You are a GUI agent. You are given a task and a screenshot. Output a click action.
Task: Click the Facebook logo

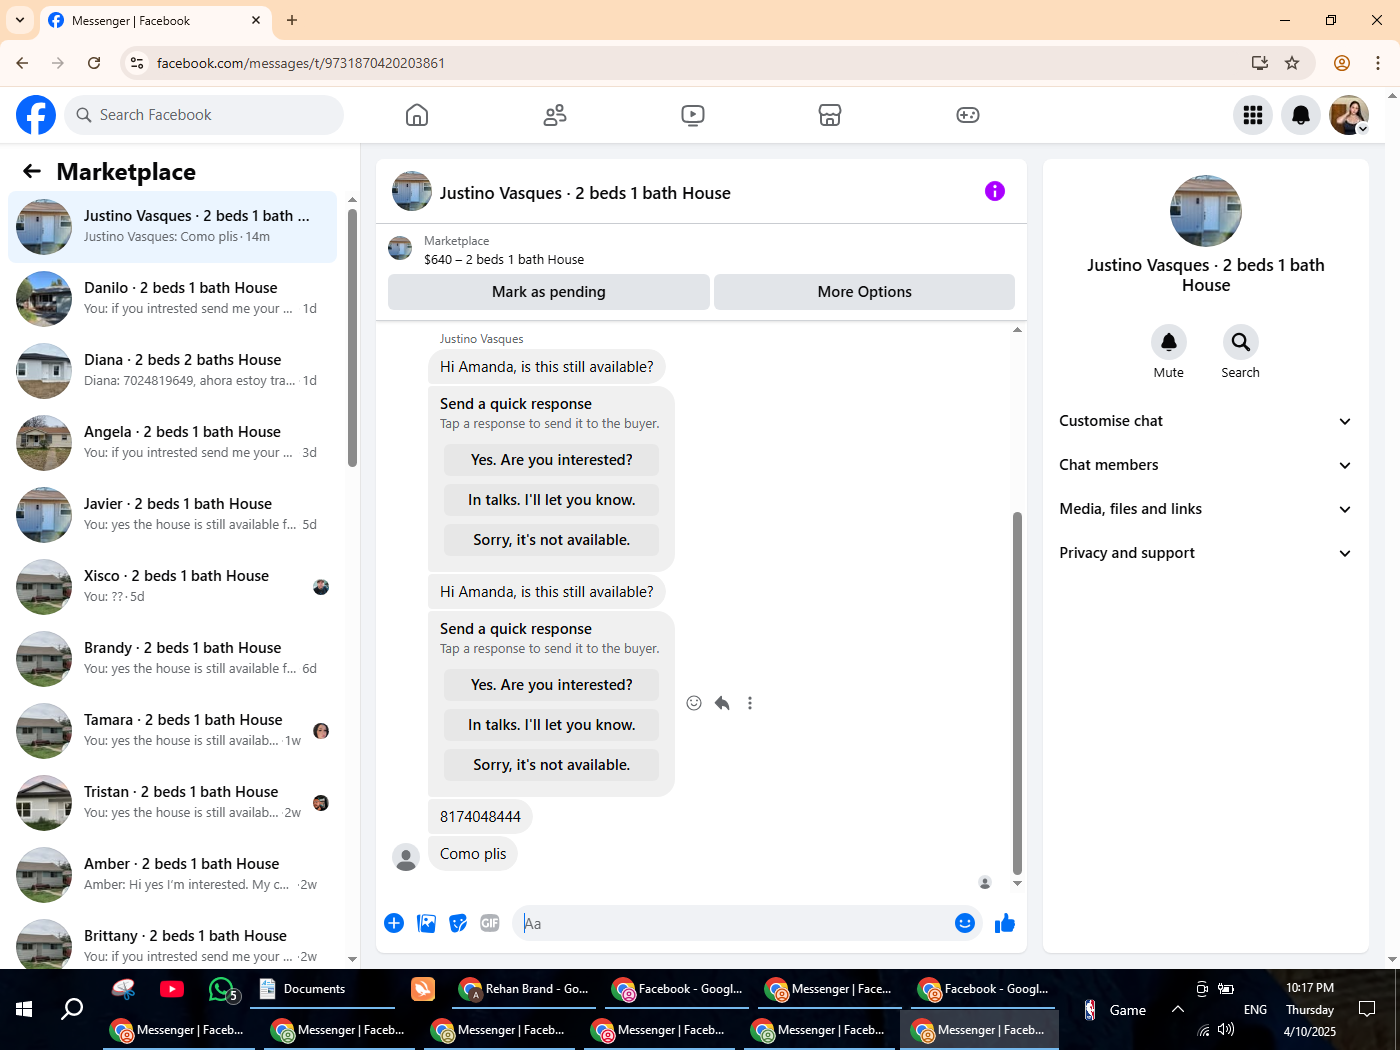click(x=36, y=115)
